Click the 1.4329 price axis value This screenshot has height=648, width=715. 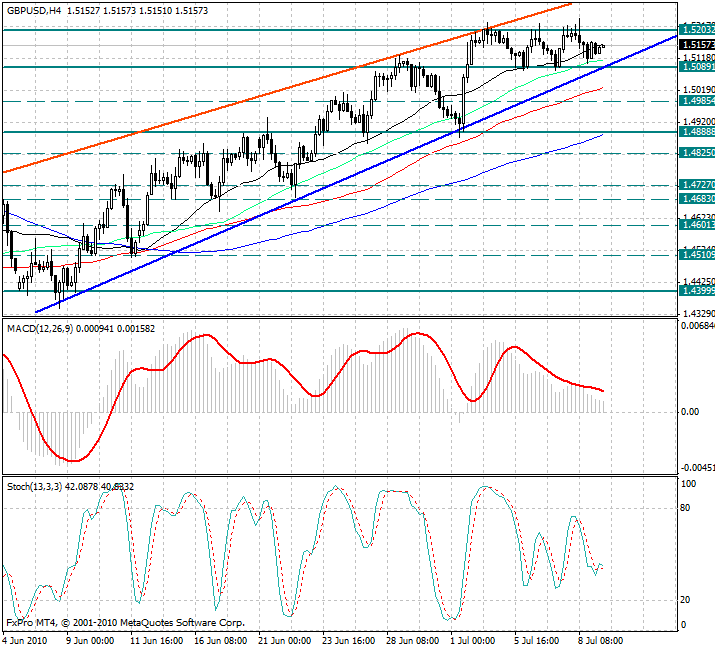(x=698, y=313)
